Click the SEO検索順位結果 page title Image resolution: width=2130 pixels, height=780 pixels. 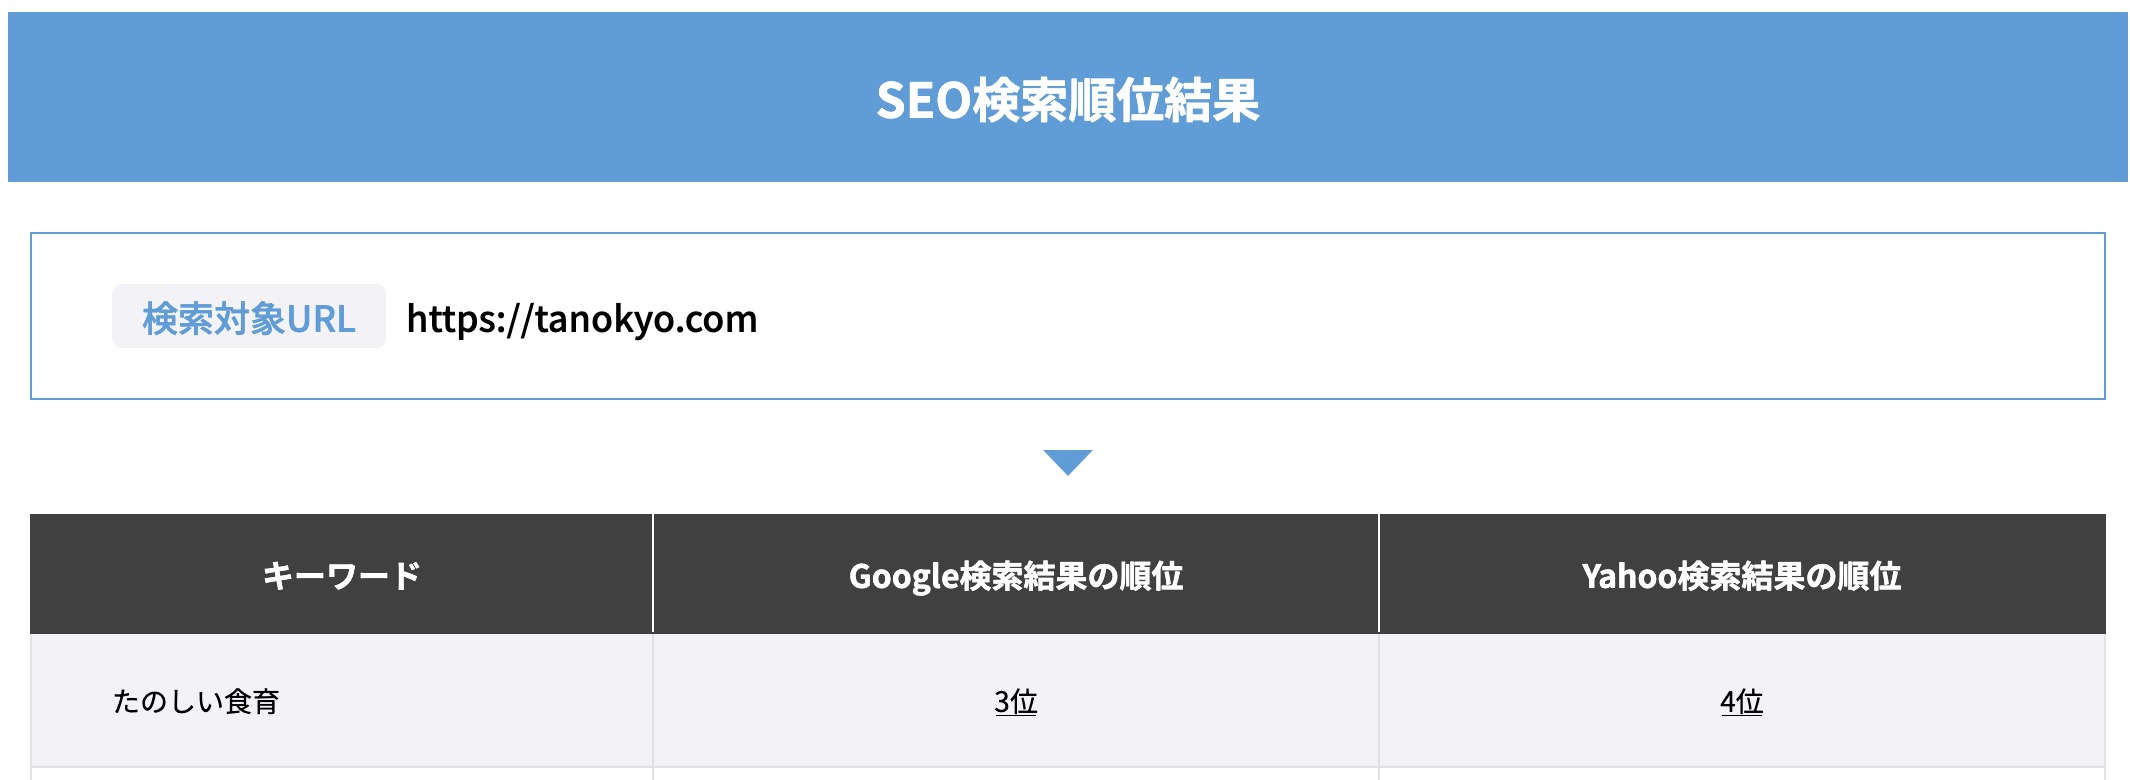[x=1067, y=100]
